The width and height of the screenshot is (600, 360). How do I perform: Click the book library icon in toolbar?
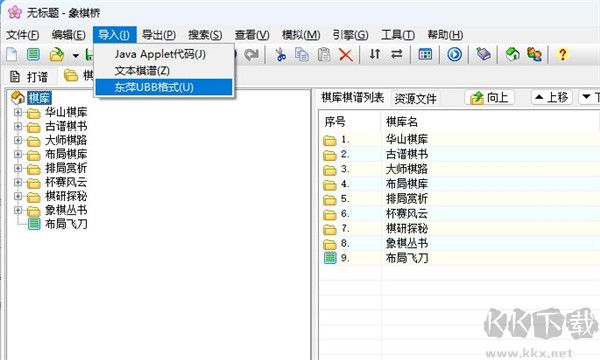click(x=483, y=54)
